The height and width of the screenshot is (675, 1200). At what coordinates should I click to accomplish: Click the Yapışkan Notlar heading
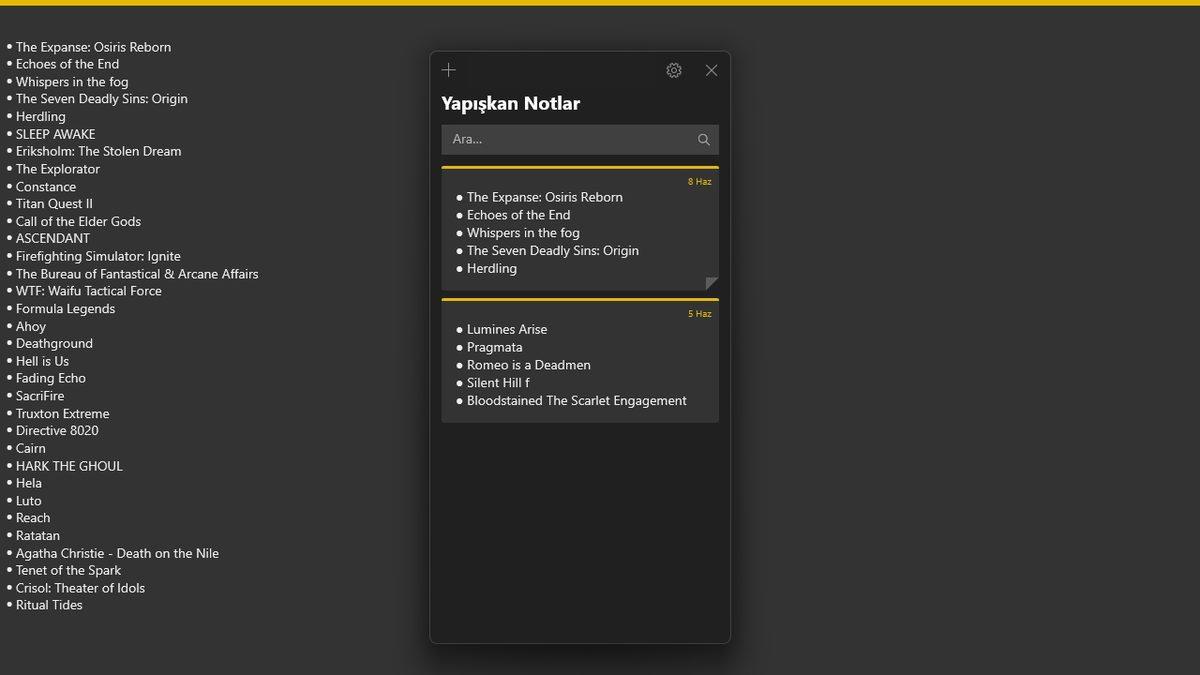coord(510,104)
